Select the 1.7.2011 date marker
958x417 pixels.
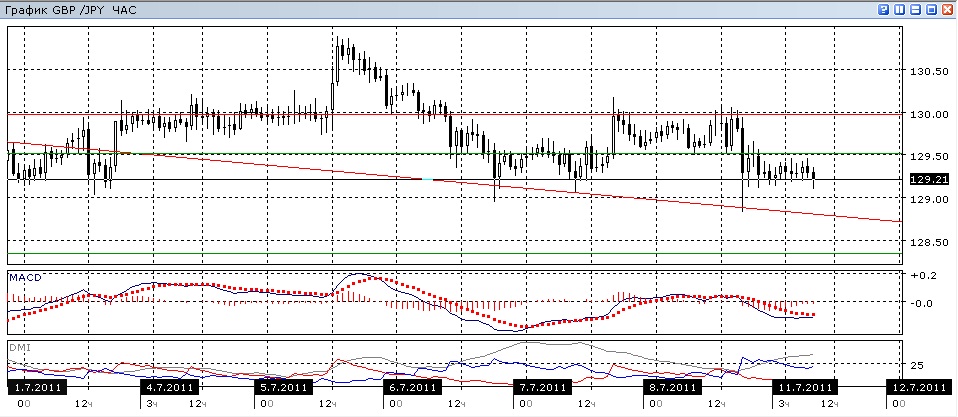(36, 387)
